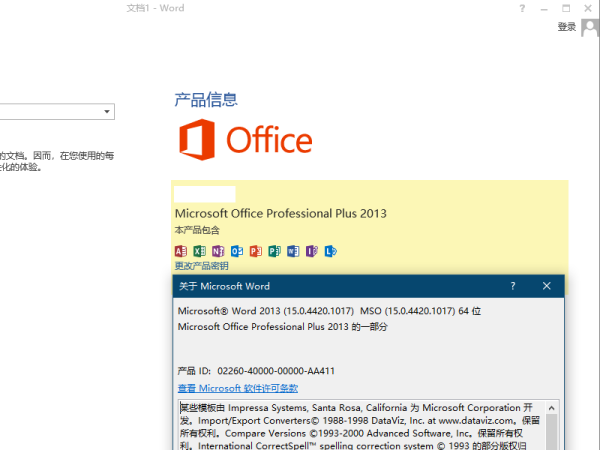
Task: Click the OneNote app icon
Action: tap(218, 251)
